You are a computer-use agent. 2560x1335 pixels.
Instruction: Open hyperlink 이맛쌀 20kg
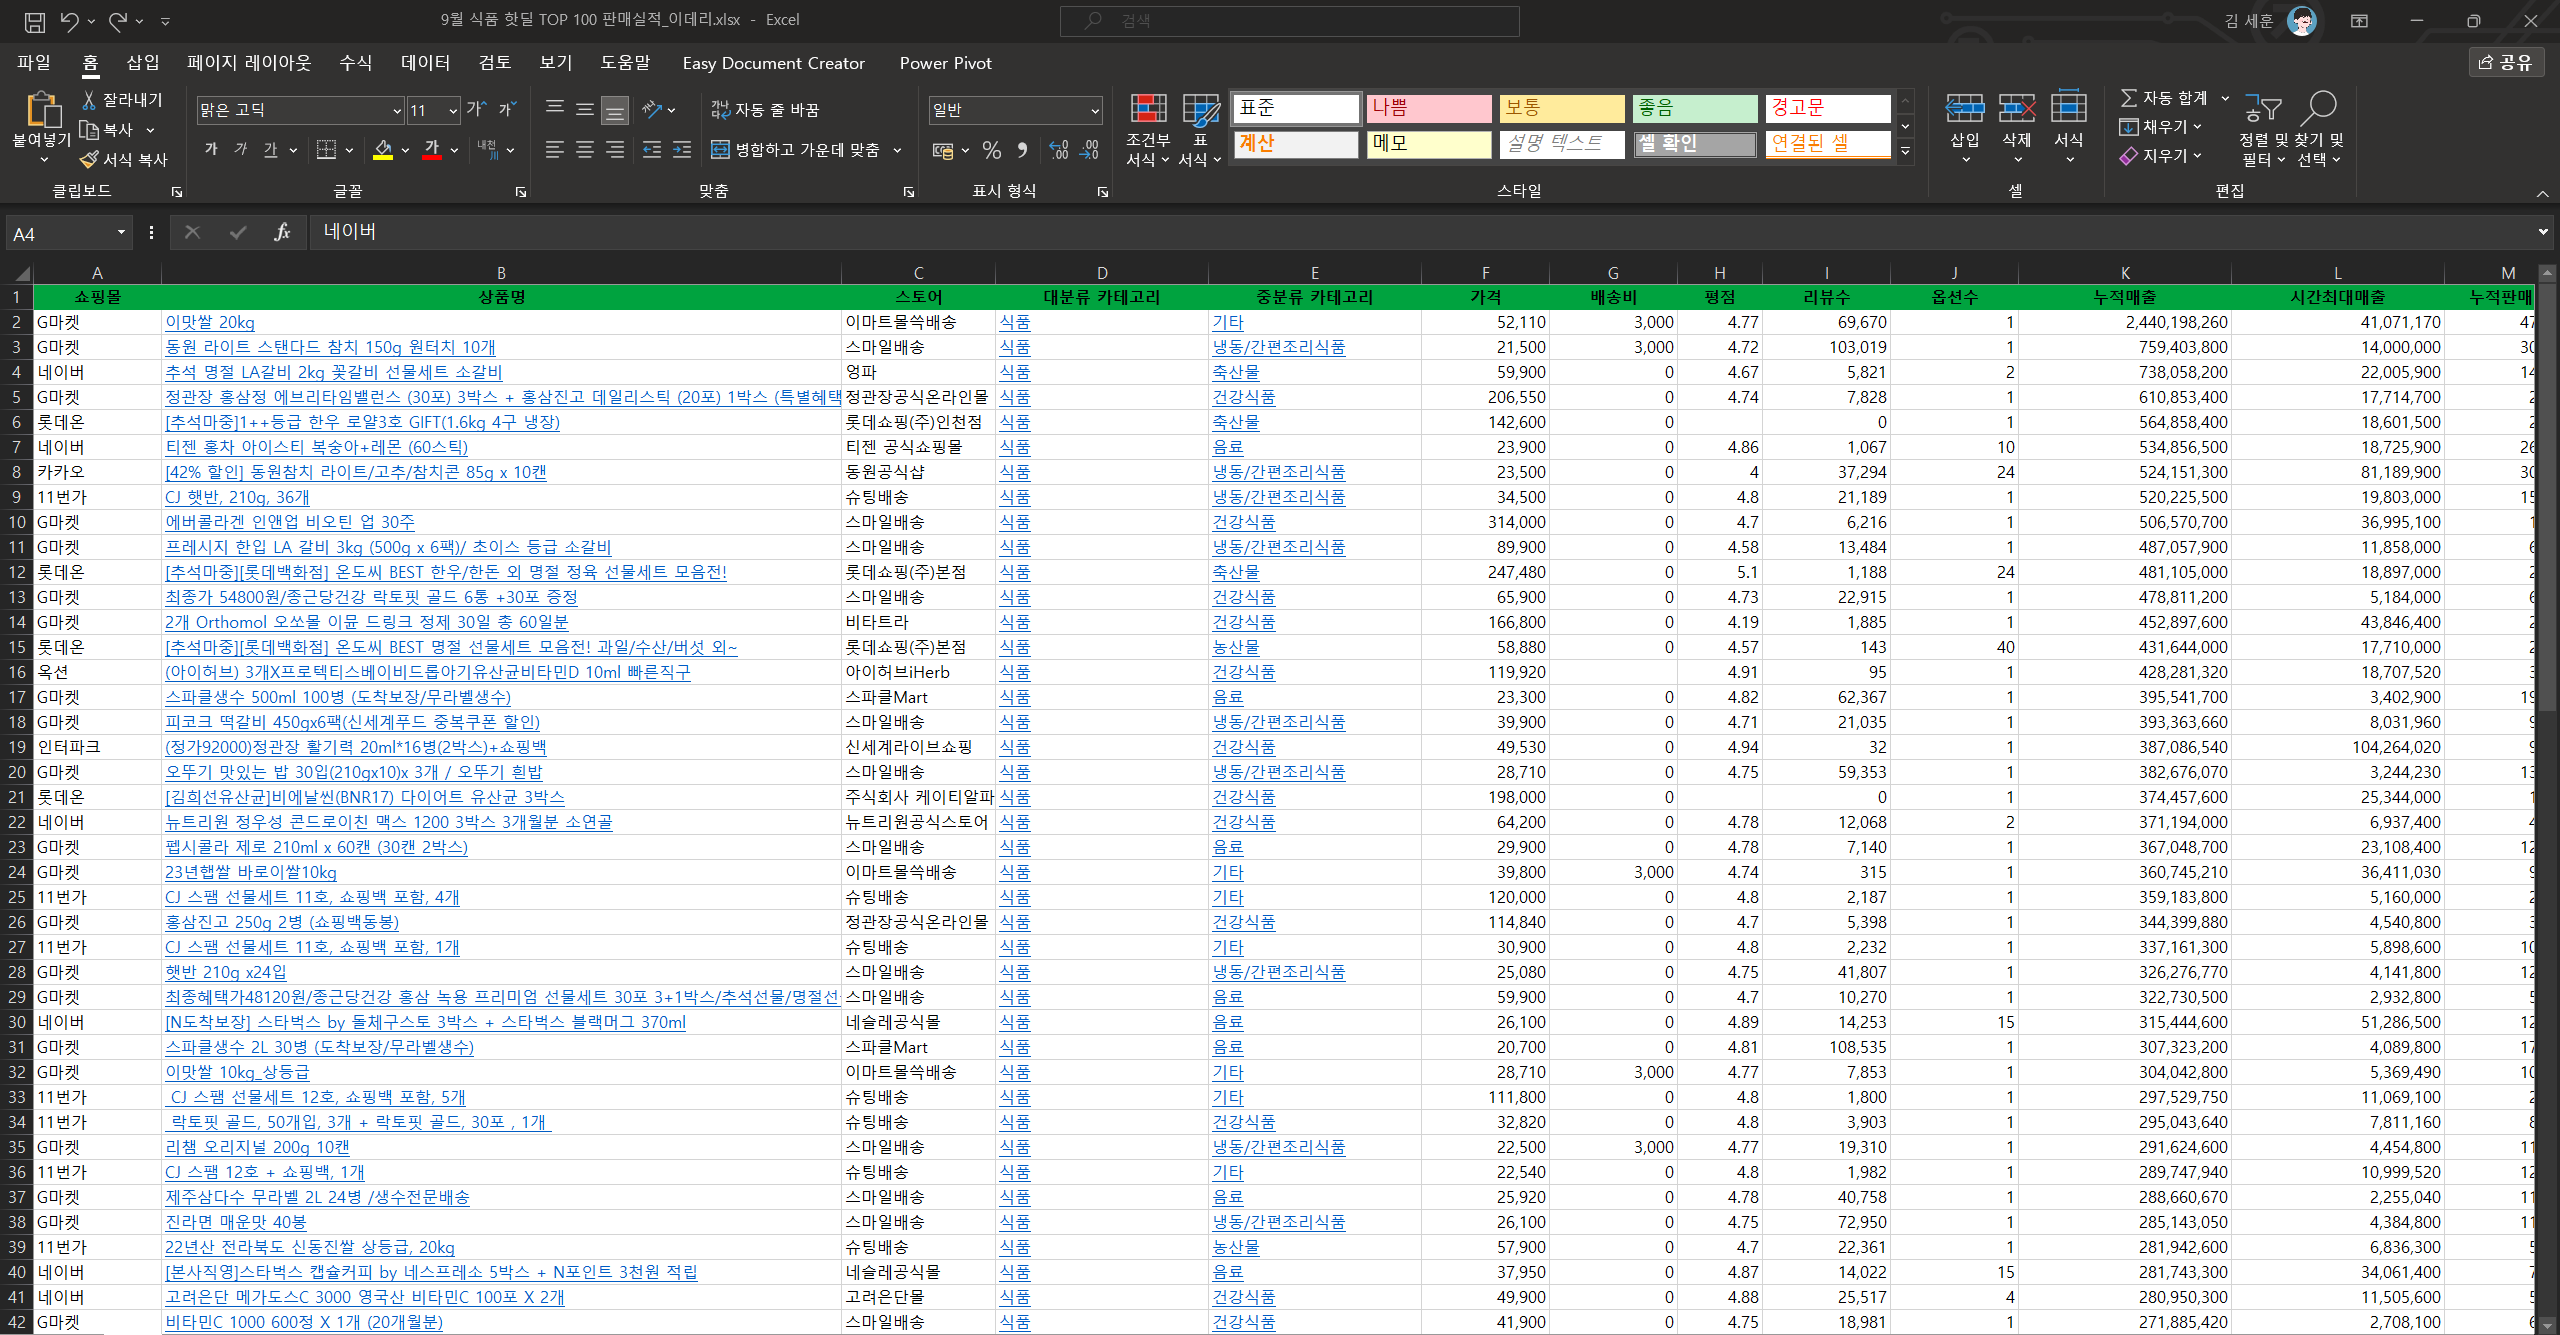click(x=210, y=322)
